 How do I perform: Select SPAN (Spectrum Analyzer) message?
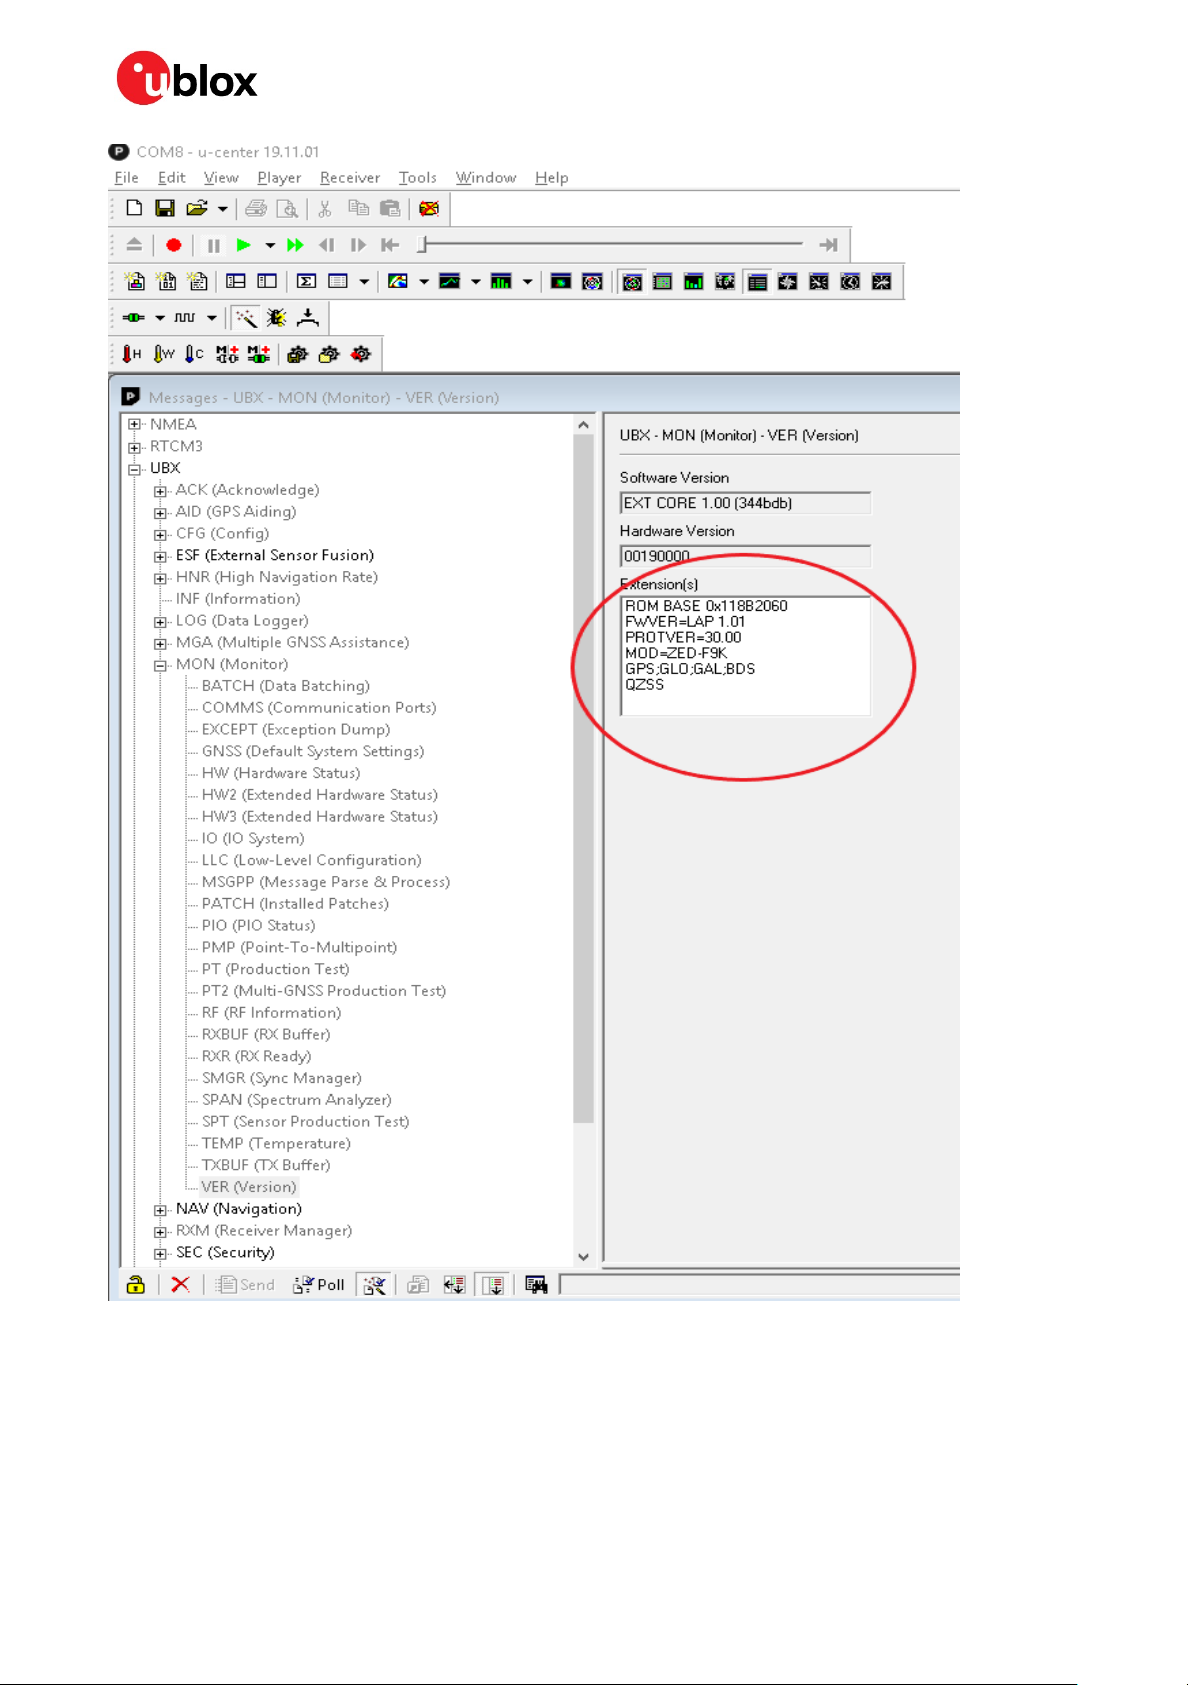point(297,1100)
